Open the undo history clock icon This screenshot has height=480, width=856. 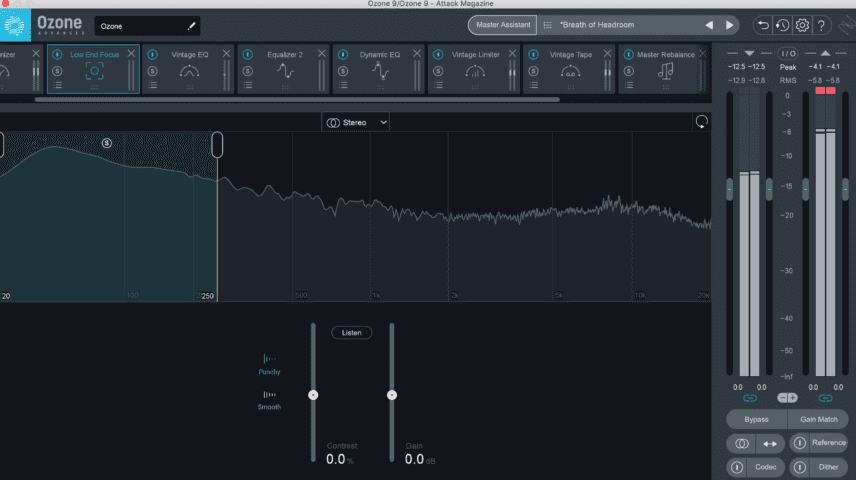click(782, 25)
